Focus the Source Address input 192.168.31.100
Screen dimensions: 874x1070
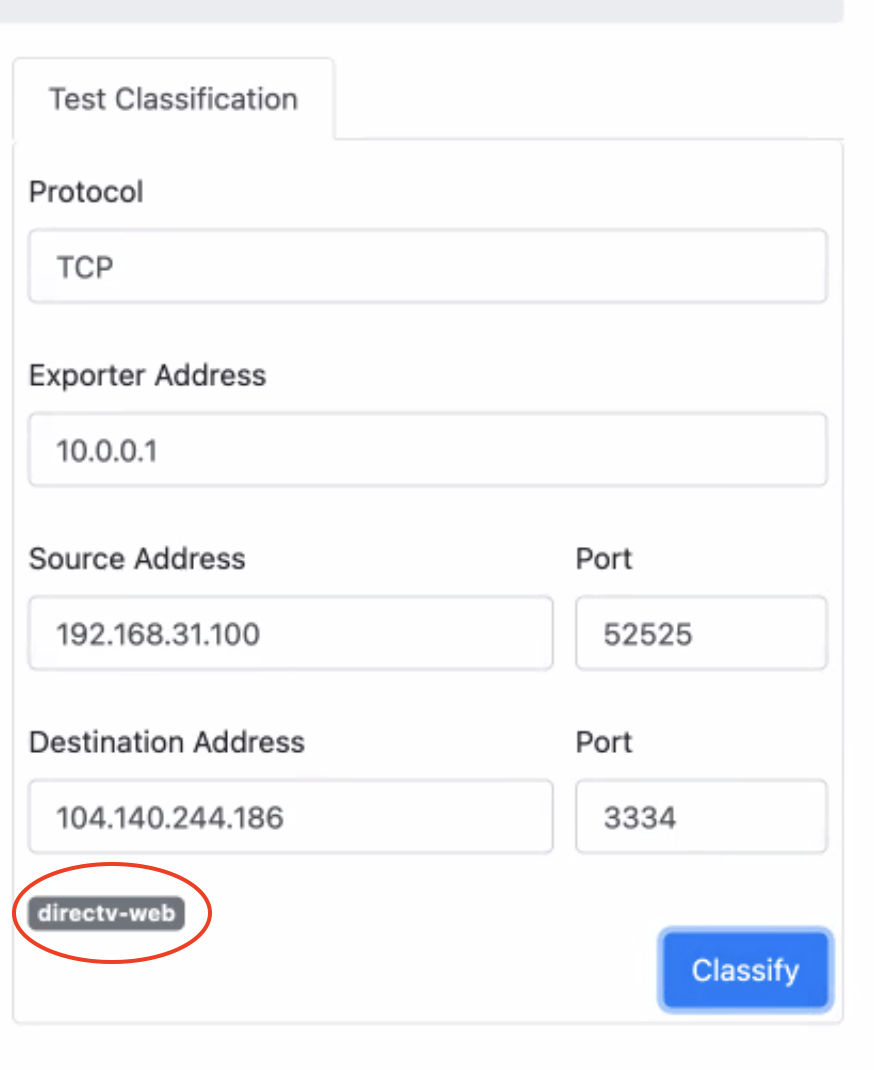tap(290, 633)
